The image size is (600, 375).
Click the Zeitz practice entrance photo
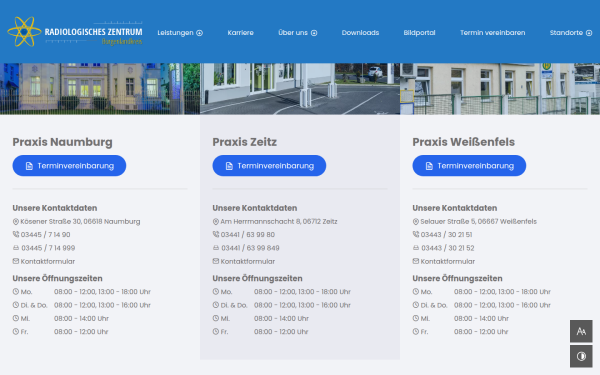pyautogui.click(x=300, y=89)
